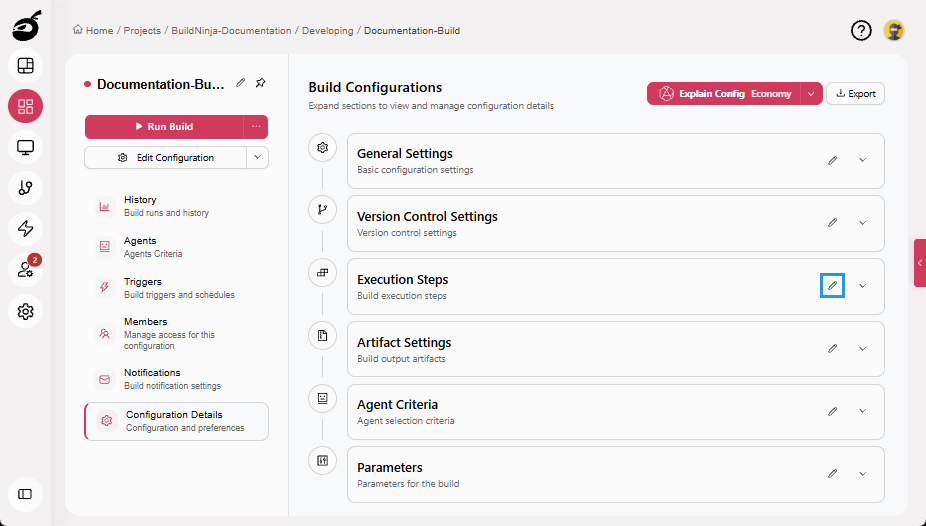
Task: Open the layout panel icon in sidebar
Action: pos(25,66)
